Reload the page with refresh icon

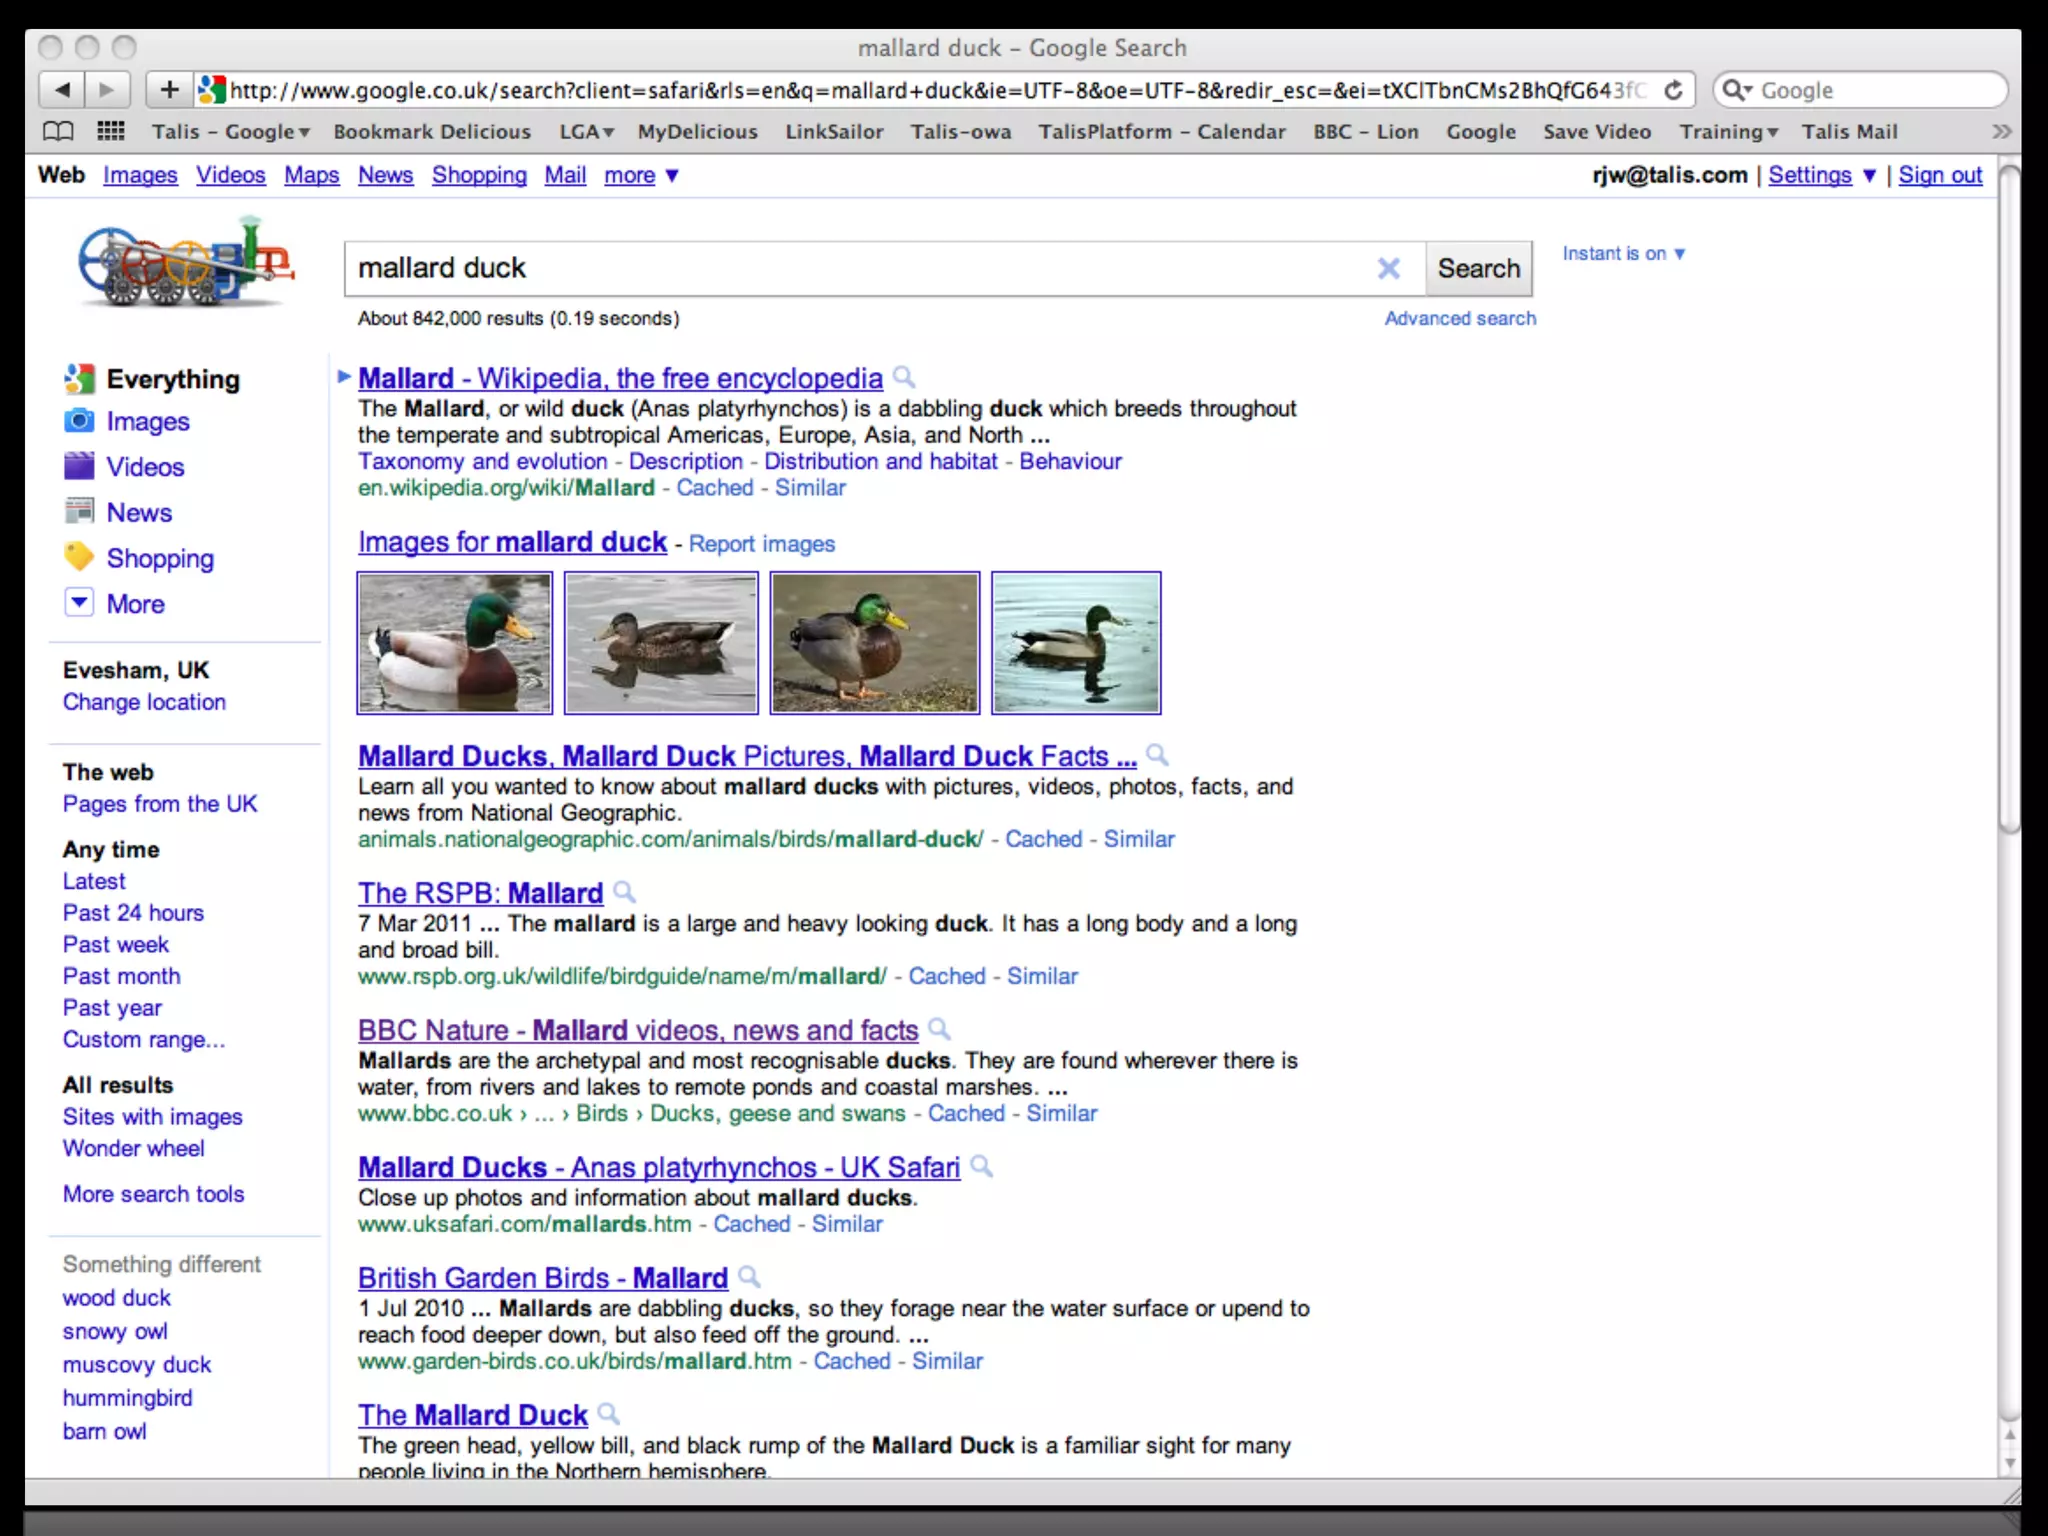1673,90
